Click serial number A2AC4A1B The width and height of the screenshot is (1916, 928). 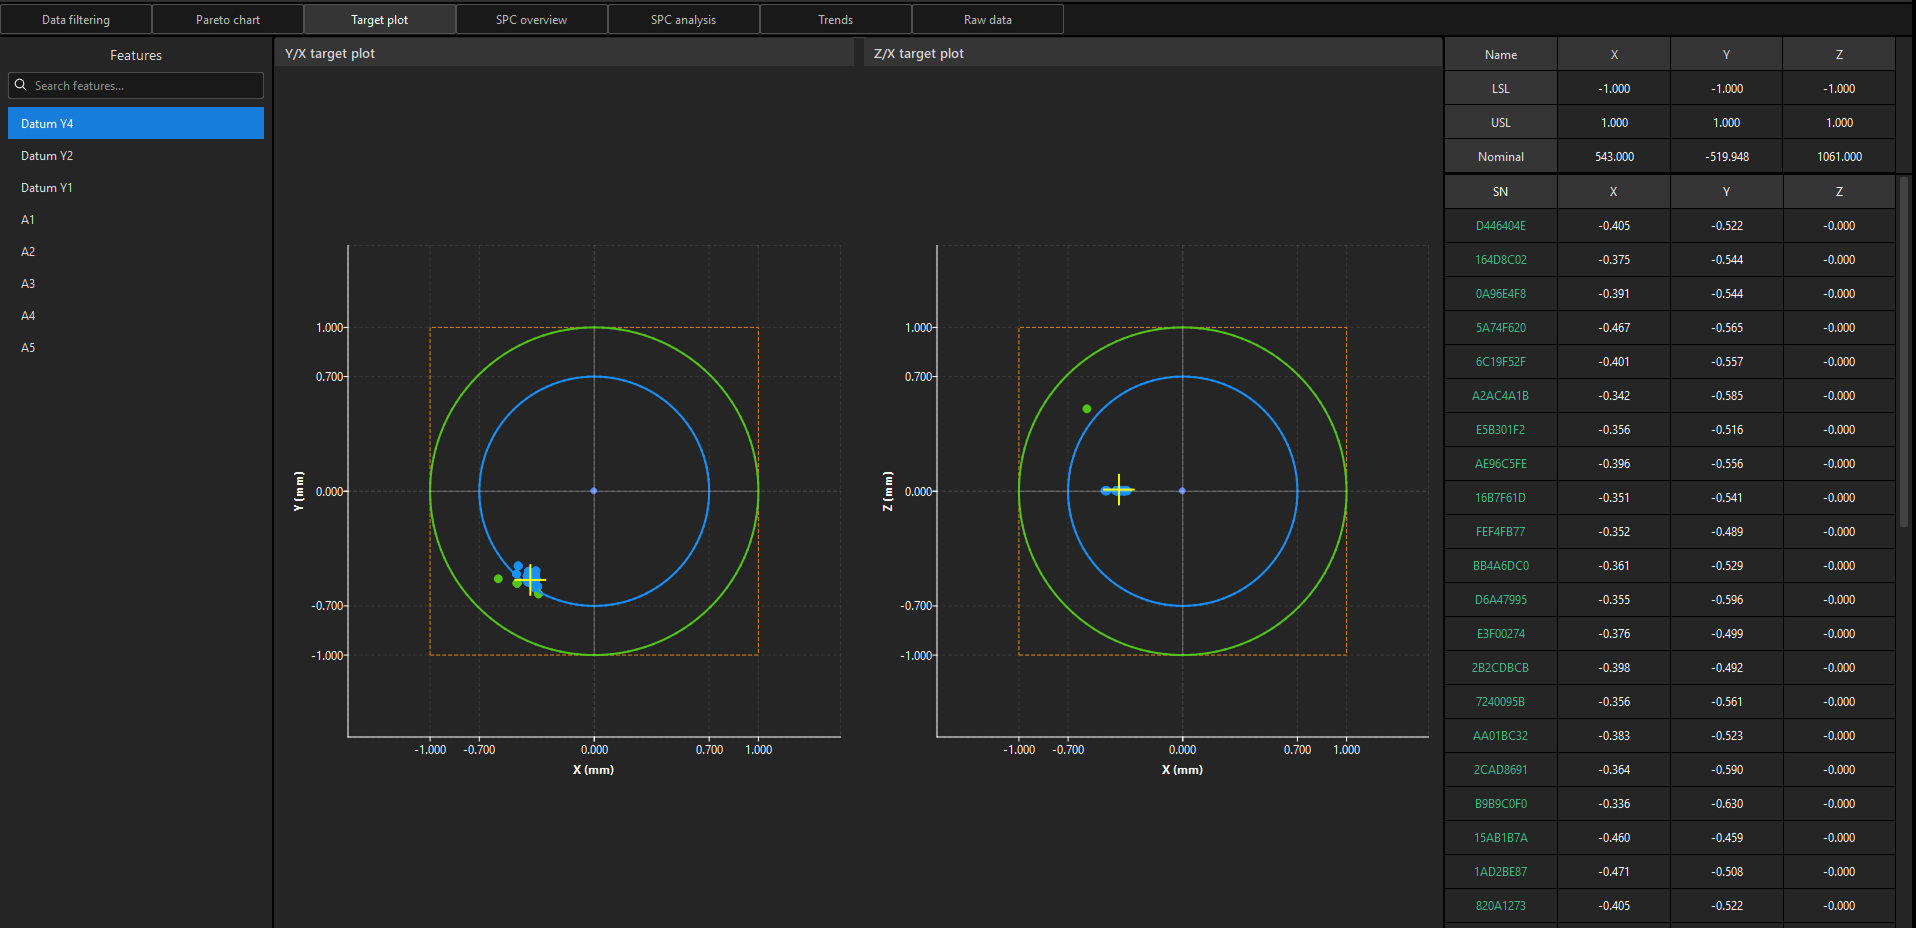1501,396
